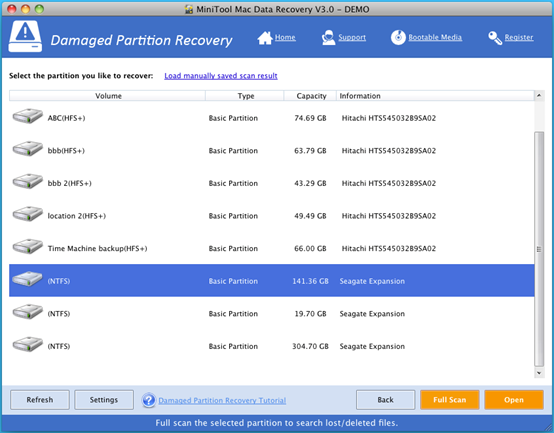Screen dimensions: 554x433
Task: Click the vertical scrollbar thumb
Action: [539, 249]
